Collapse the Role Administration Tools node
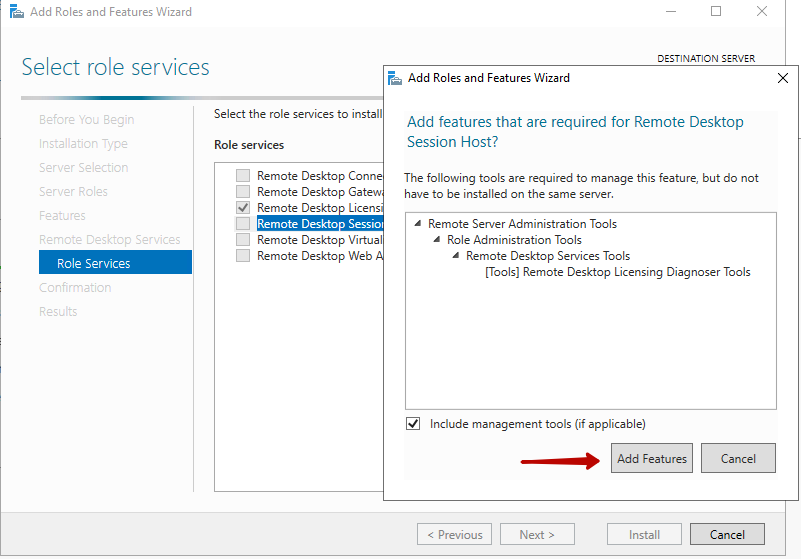This screenshot has height=559, width=801. [437, 240]
